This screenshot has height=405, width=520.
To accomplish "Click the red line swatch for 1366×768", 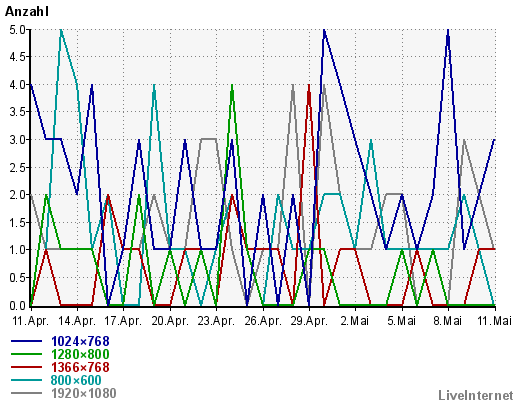I will click(x=27, y=367).
